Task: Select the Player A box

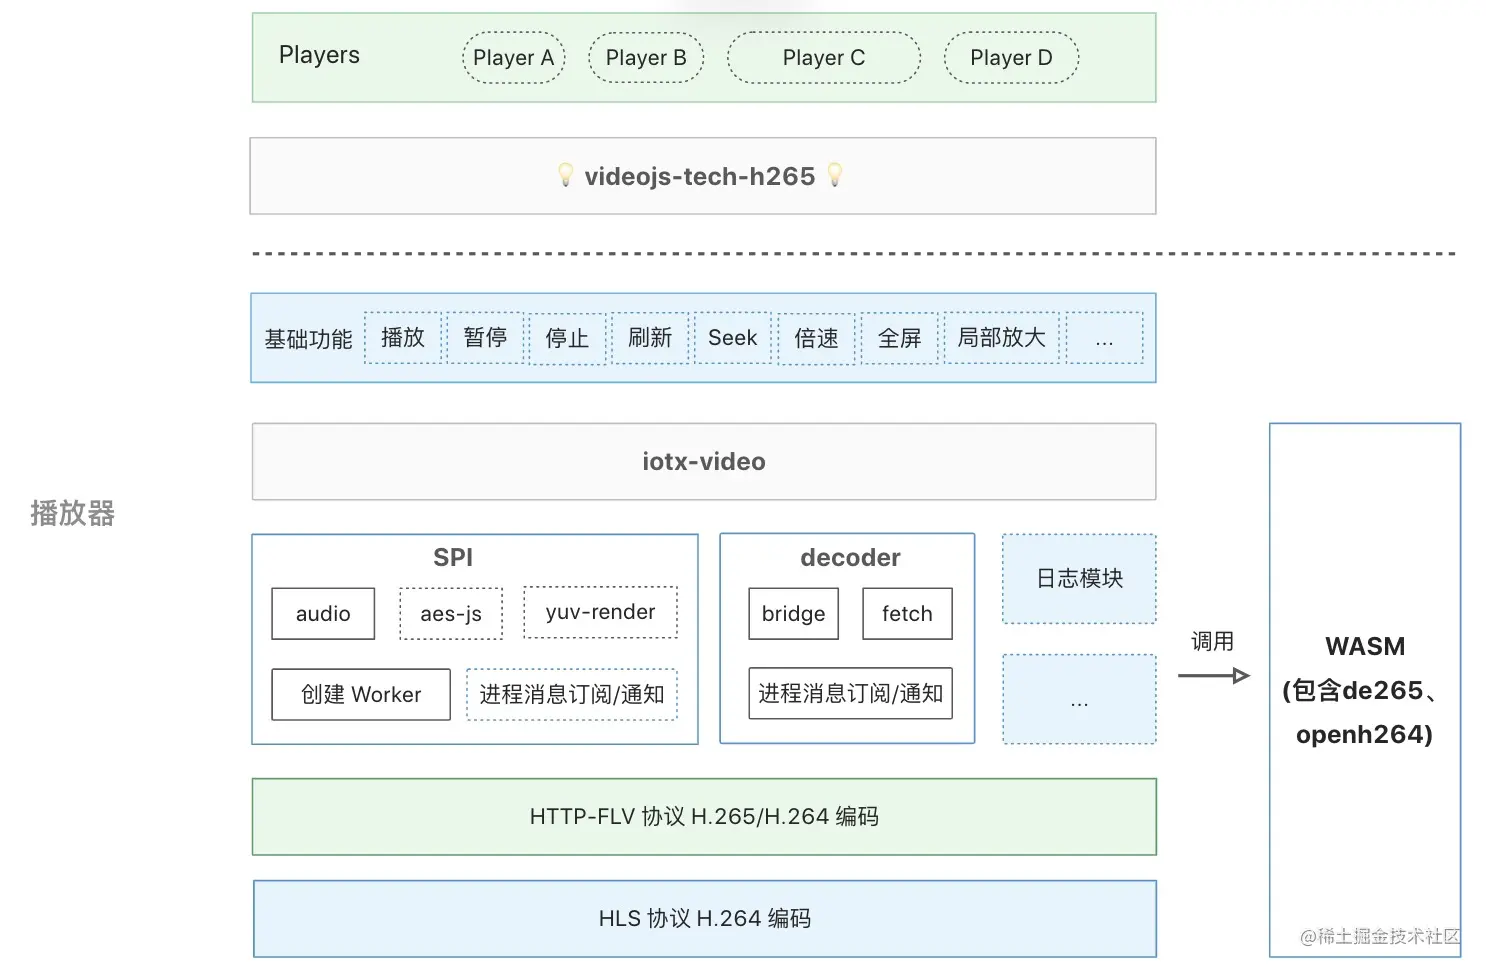Action: (x=513, y=58)
